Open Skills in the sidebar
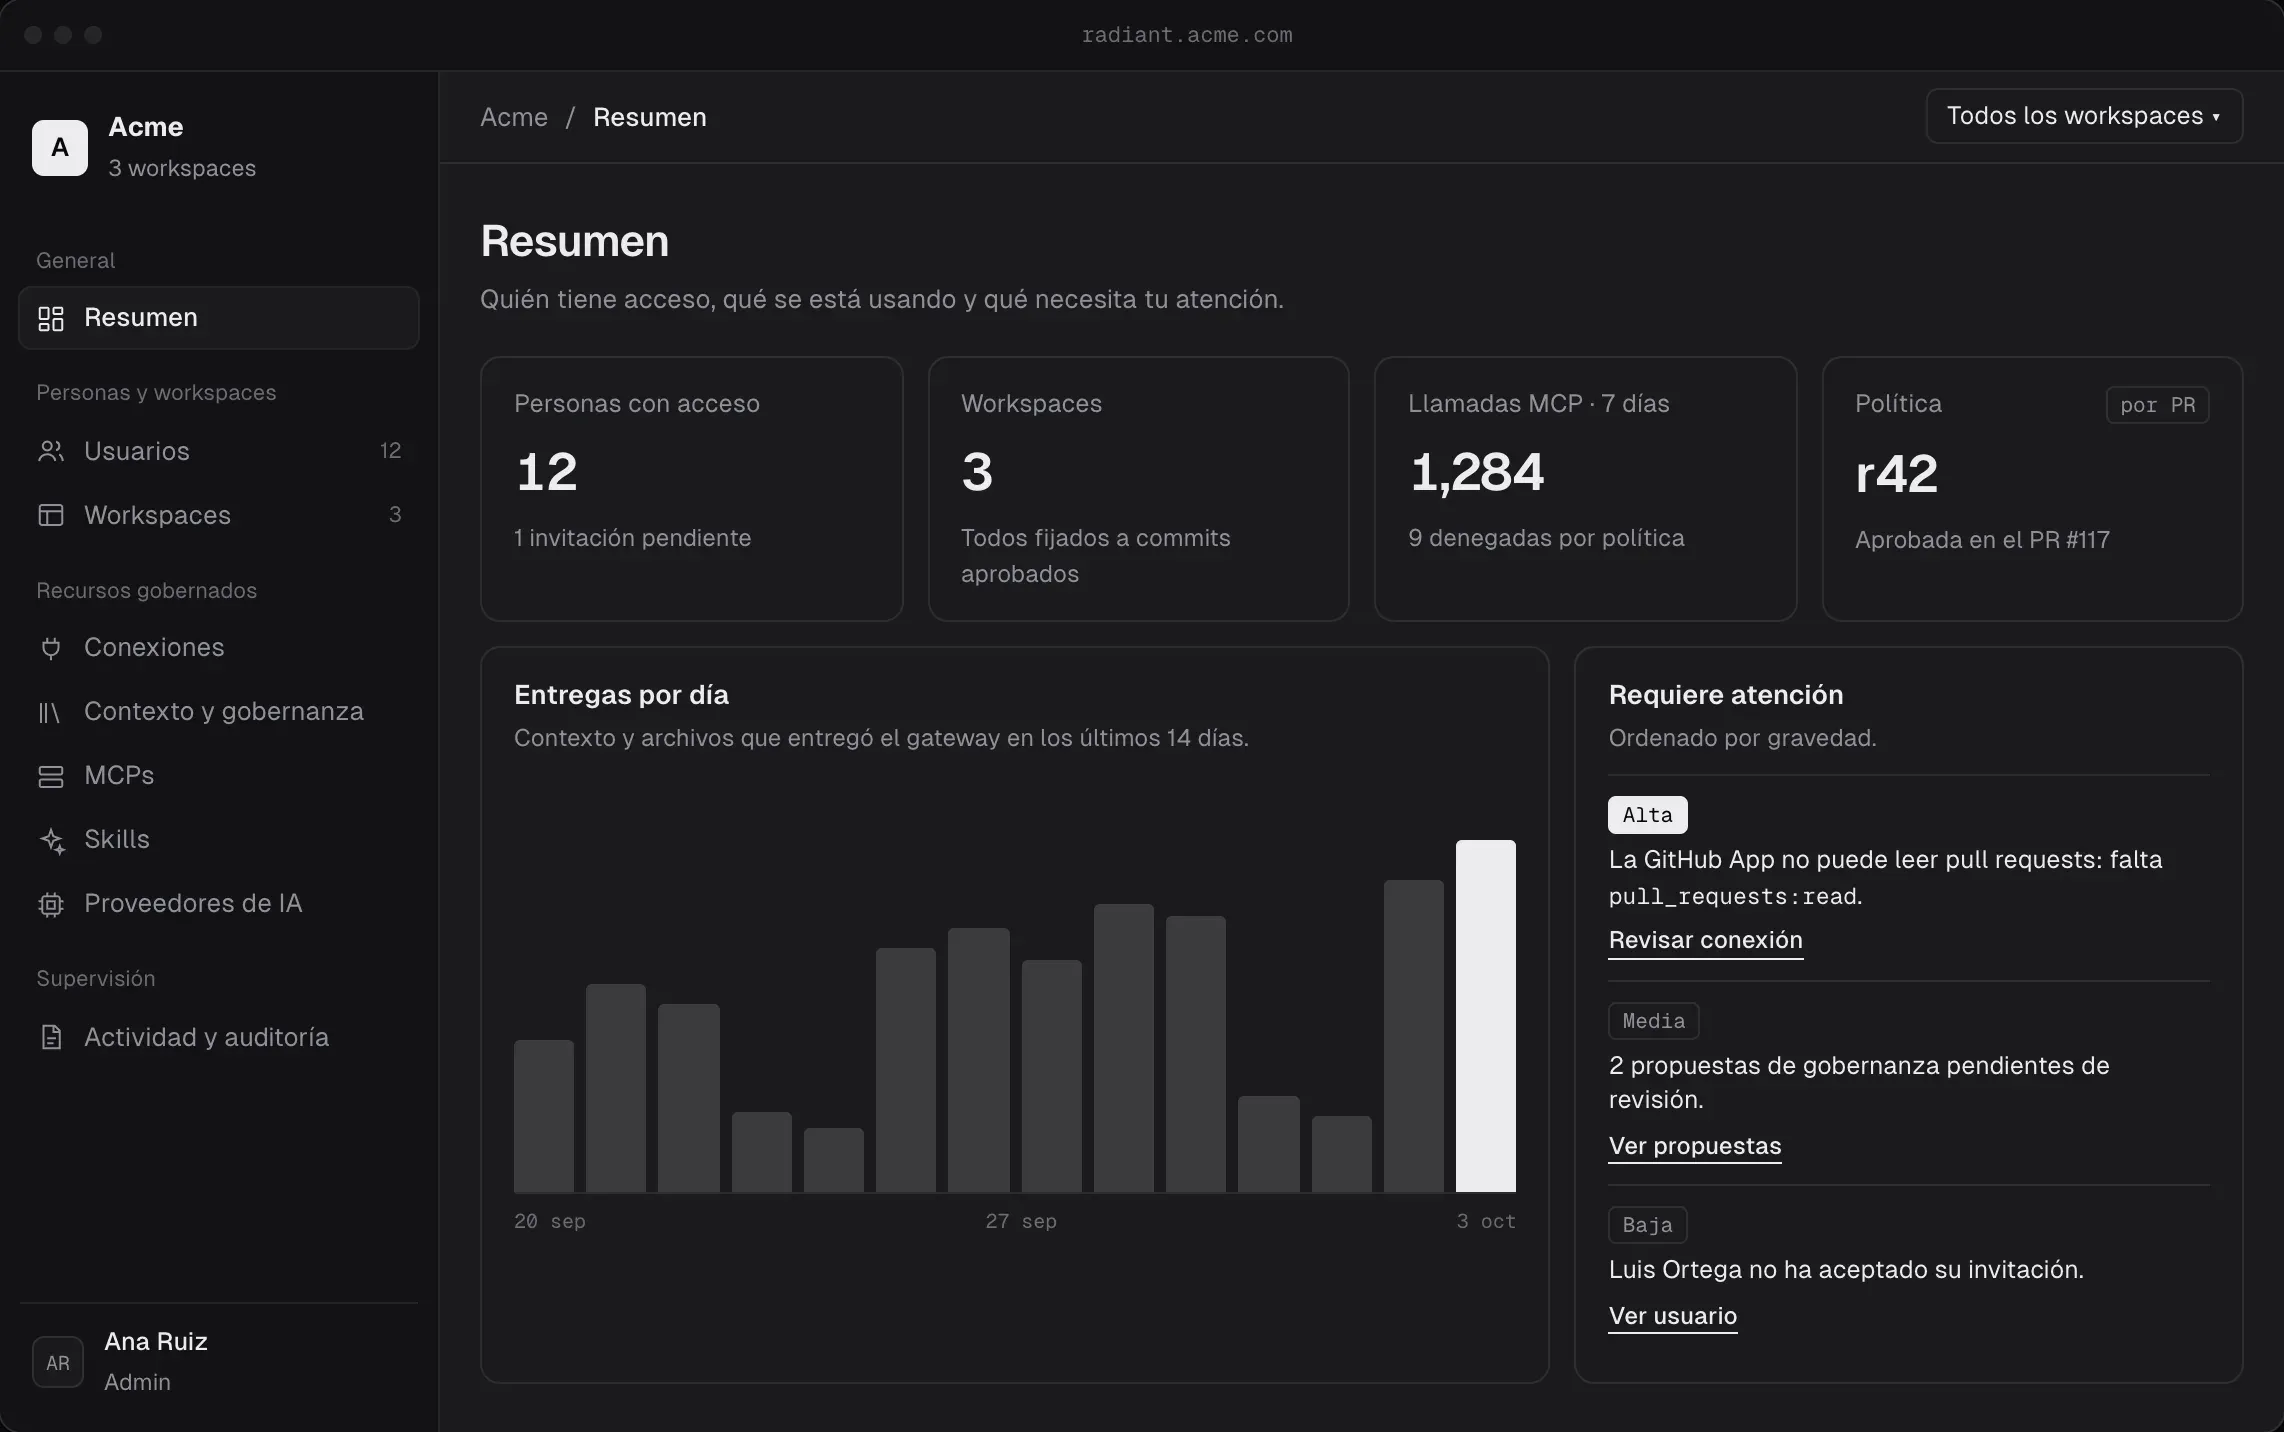This screenshot has width=2284, height=1432. pos(219,839)
